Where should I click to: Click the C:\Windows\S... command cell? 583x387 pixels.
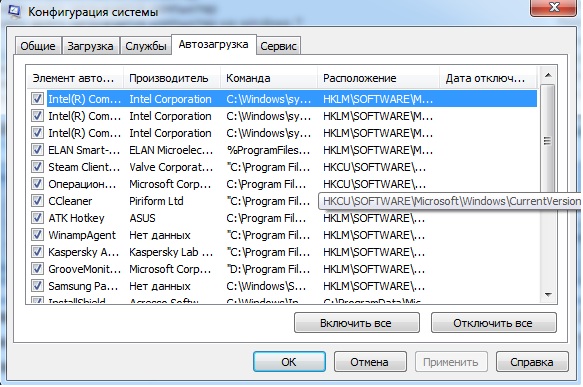[x=266, y=286]
